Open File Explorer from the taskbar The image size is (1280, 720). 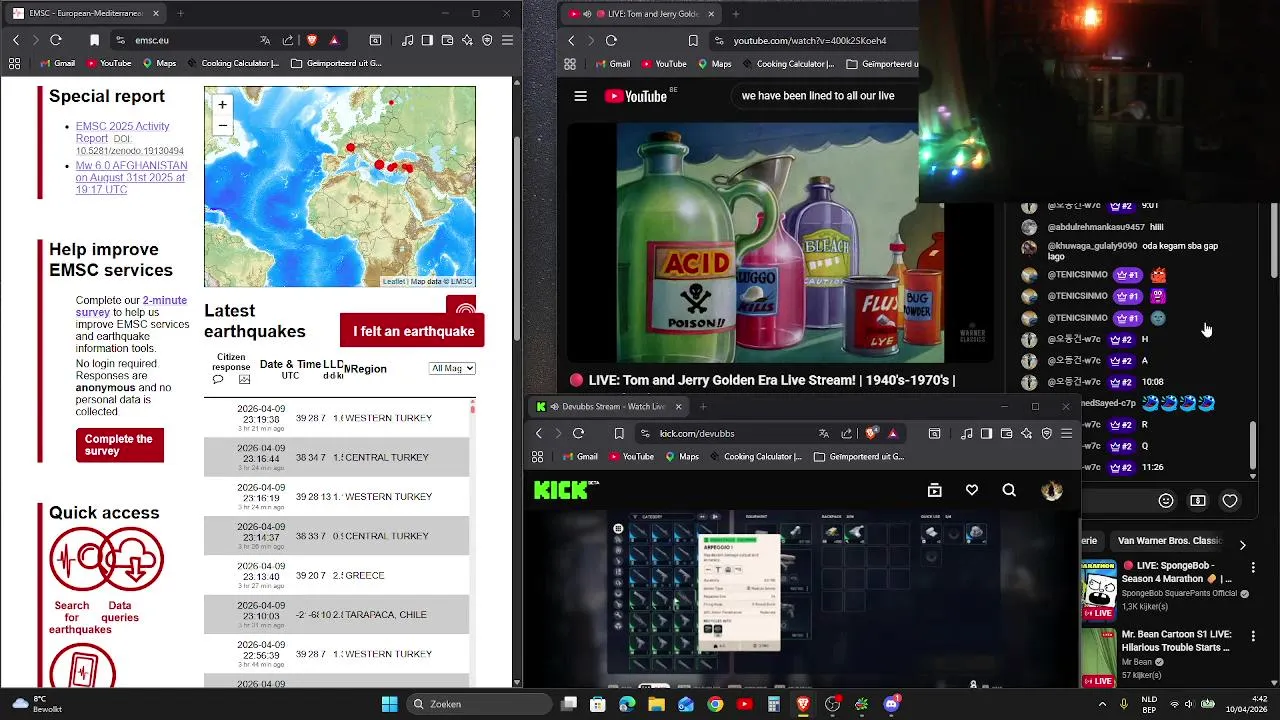[x=656, y=704]
